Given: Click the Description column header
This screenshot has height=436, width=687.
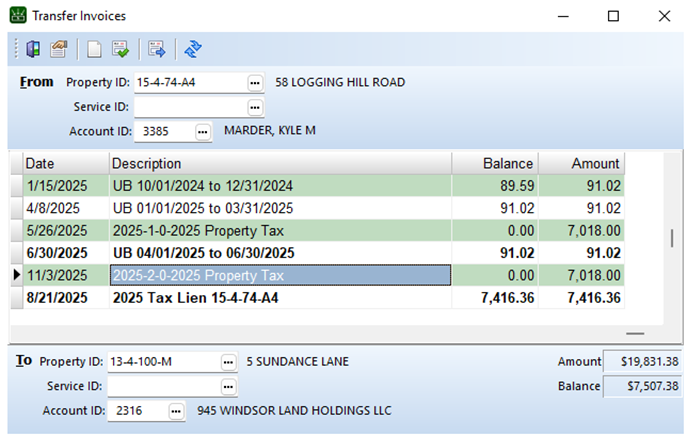Looking at the screenshot, I should click(x=280, y=163).
